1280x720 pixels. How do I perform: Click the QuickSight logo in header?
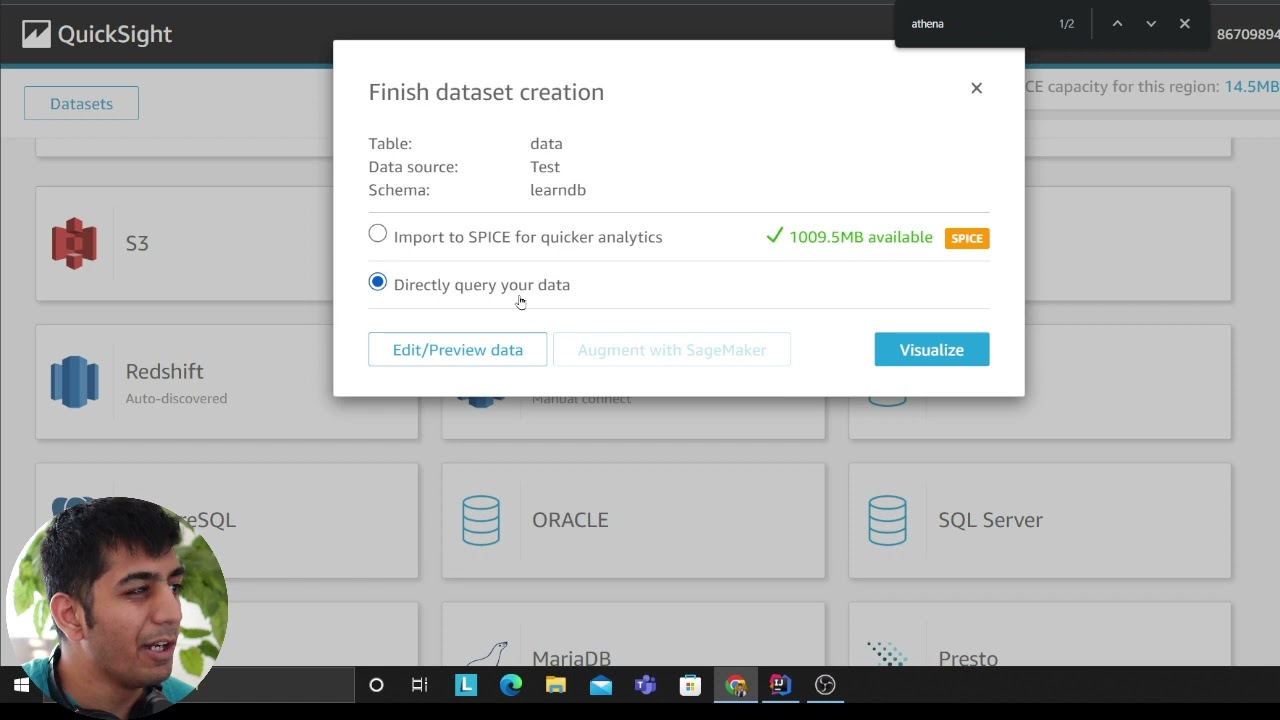tap(97, 34)
